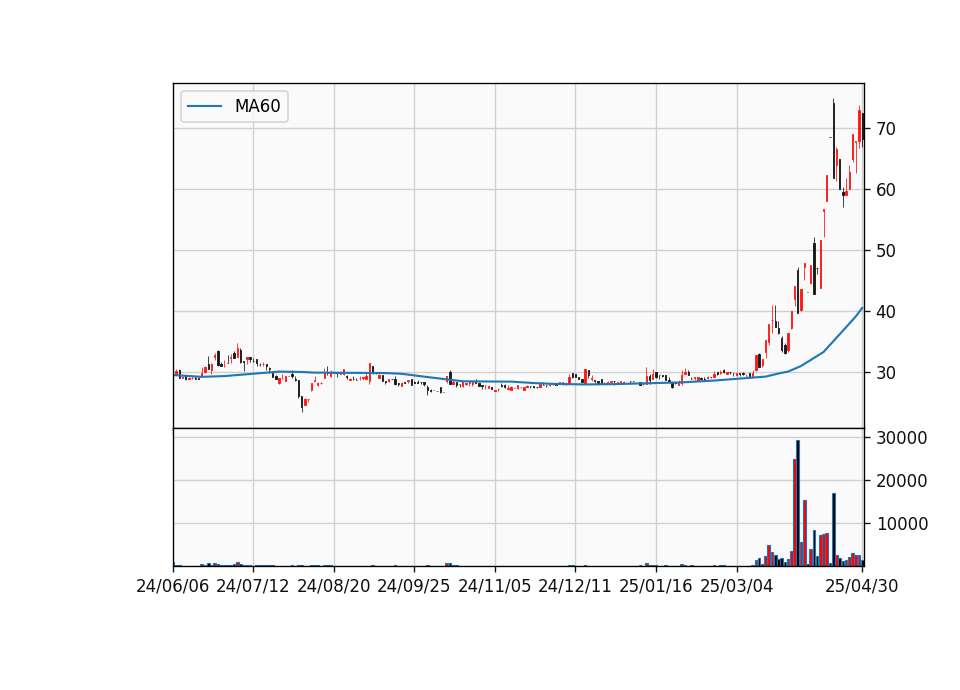Click the price axis value 40

click(x=886, y=312)
